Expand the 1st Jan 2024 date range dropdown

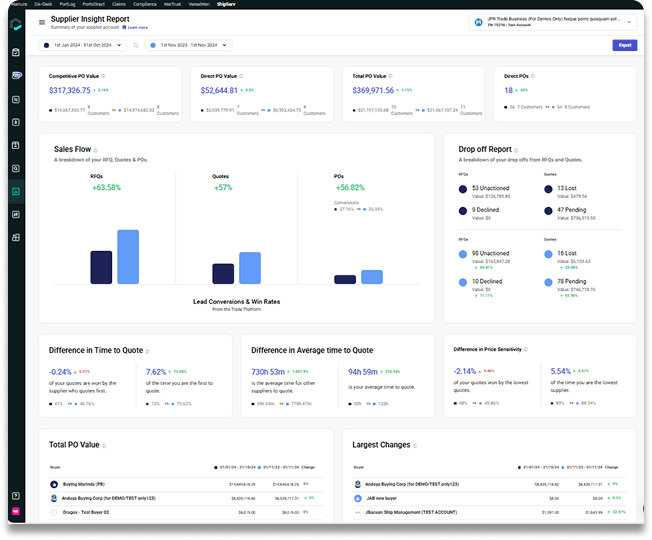pyautogui.click(x=82, y=45)
